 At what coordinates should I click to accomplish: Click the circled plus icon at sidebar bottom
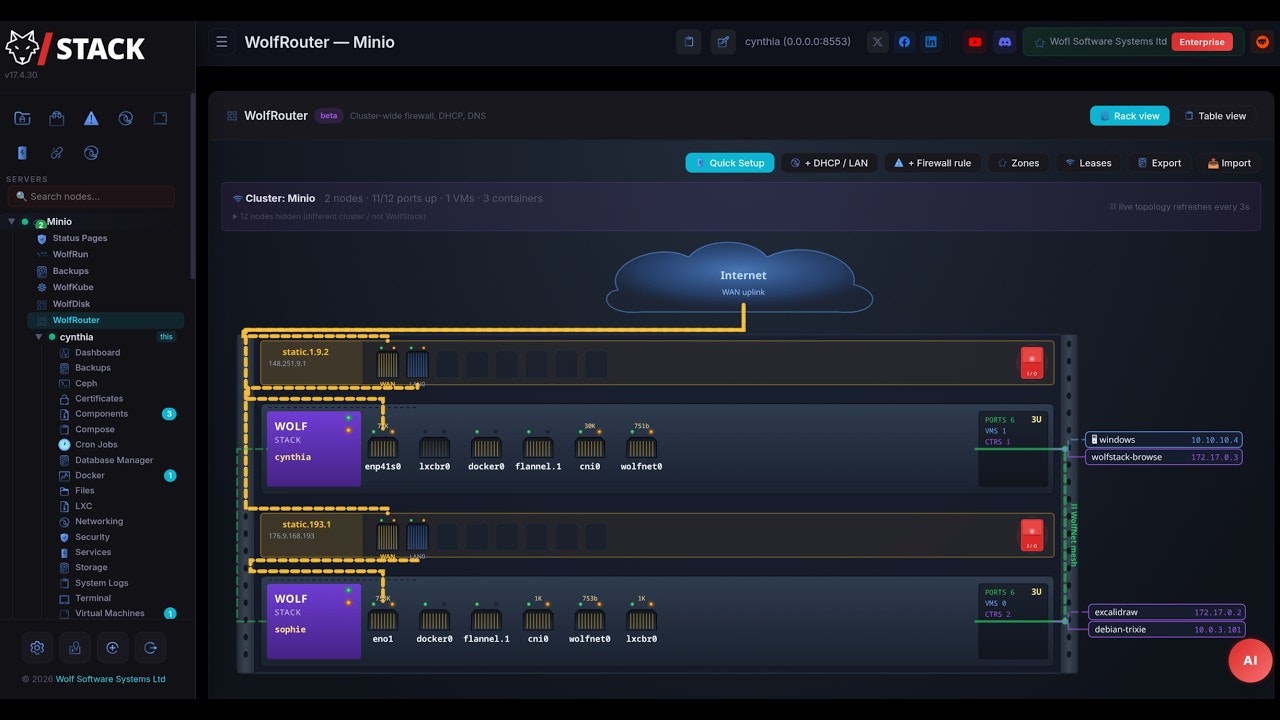112,647
